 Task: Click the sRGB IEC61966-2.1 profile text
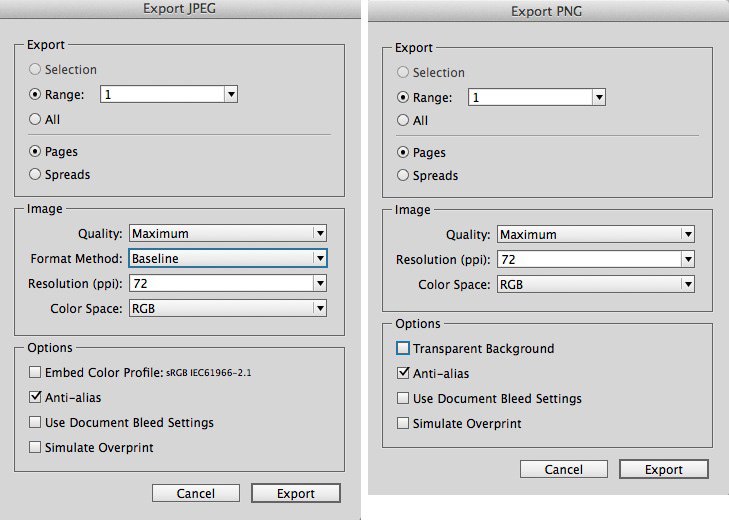(208, 373)
